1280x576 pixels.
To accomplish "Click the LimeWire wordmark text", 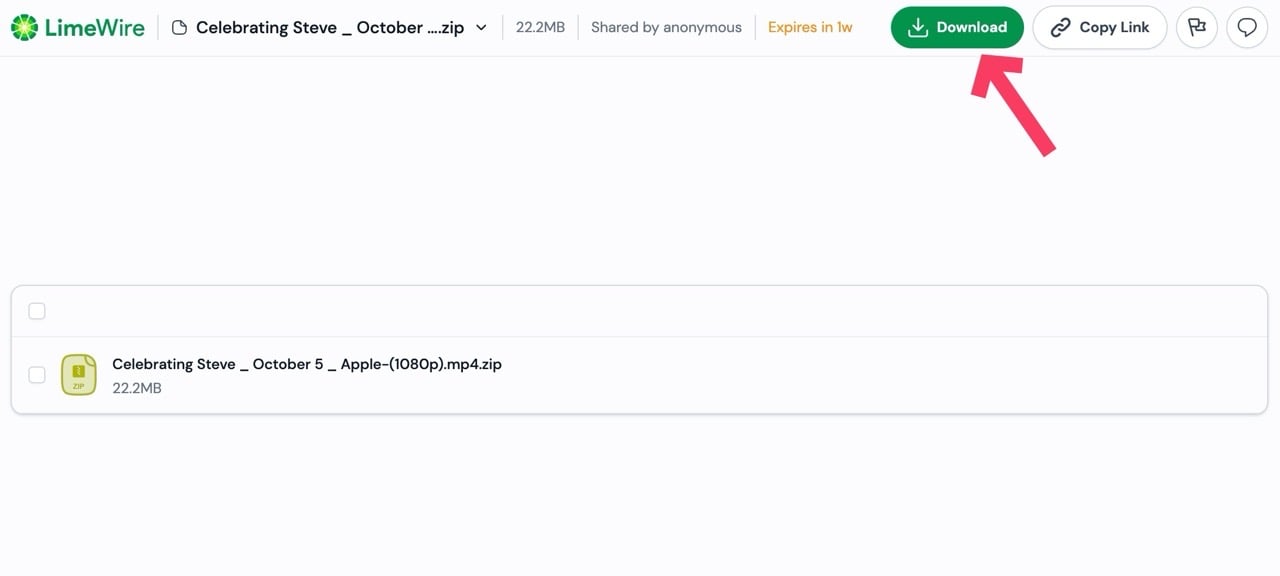I will (x=95, y=28).
